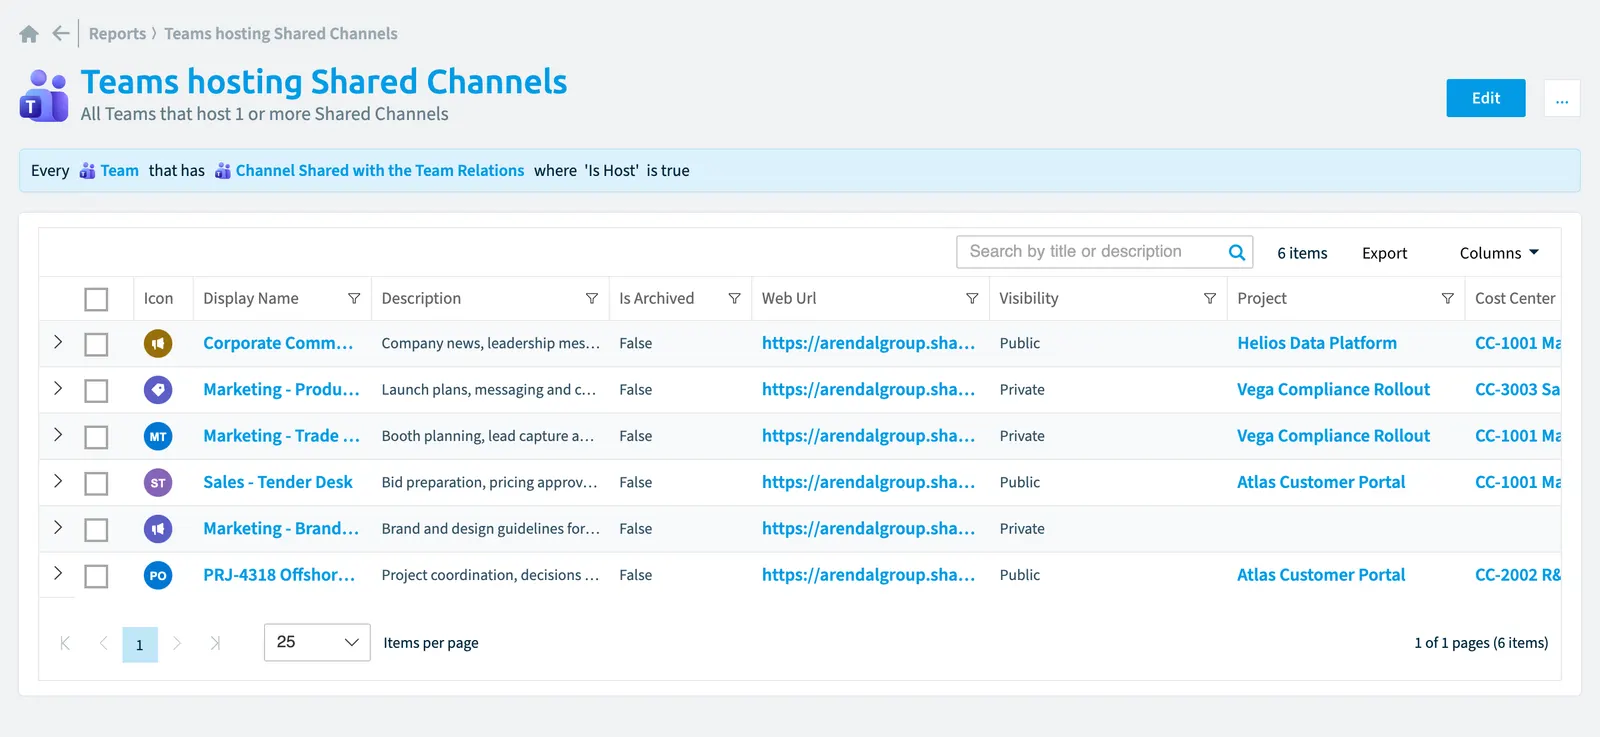Click the Reports breadcrumb
Viewport: 1600px width, 737px height.
pyautogui.click(x=117, y=34)
